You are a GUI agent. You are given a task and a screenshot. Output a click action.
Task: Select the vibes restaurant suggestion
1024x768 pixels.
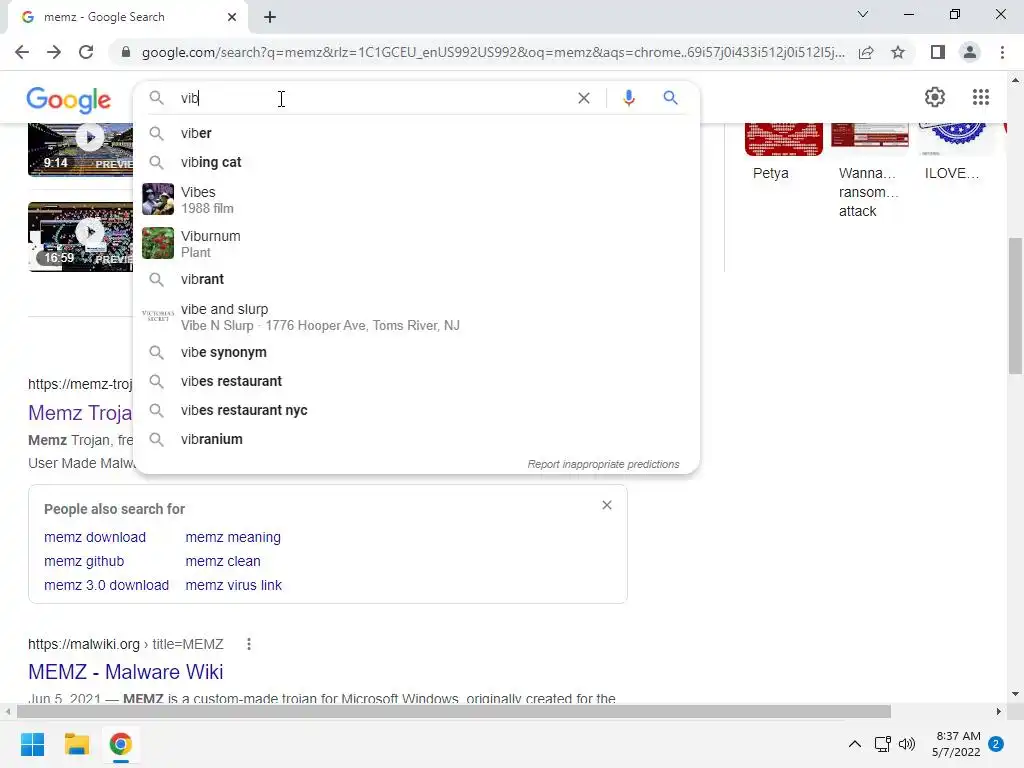coord(417,381)
